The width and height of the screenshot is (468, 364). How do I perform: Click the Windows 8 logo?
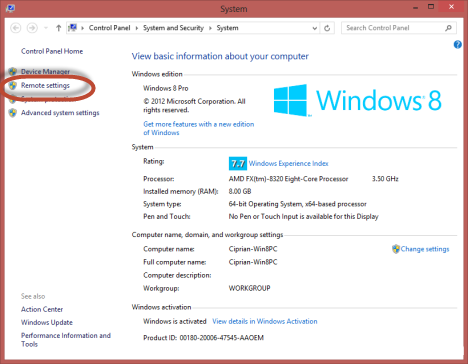(x=357, y=100)
